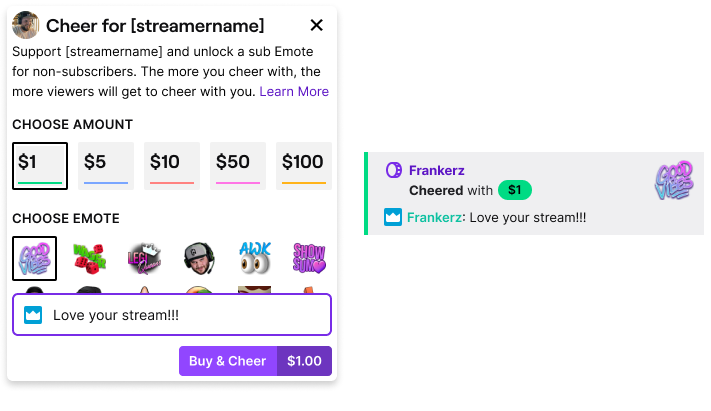Click the Love your stream message field
The height and width of the screenshot is (411, 711).
pyautogui.click(x=185, y=315)
